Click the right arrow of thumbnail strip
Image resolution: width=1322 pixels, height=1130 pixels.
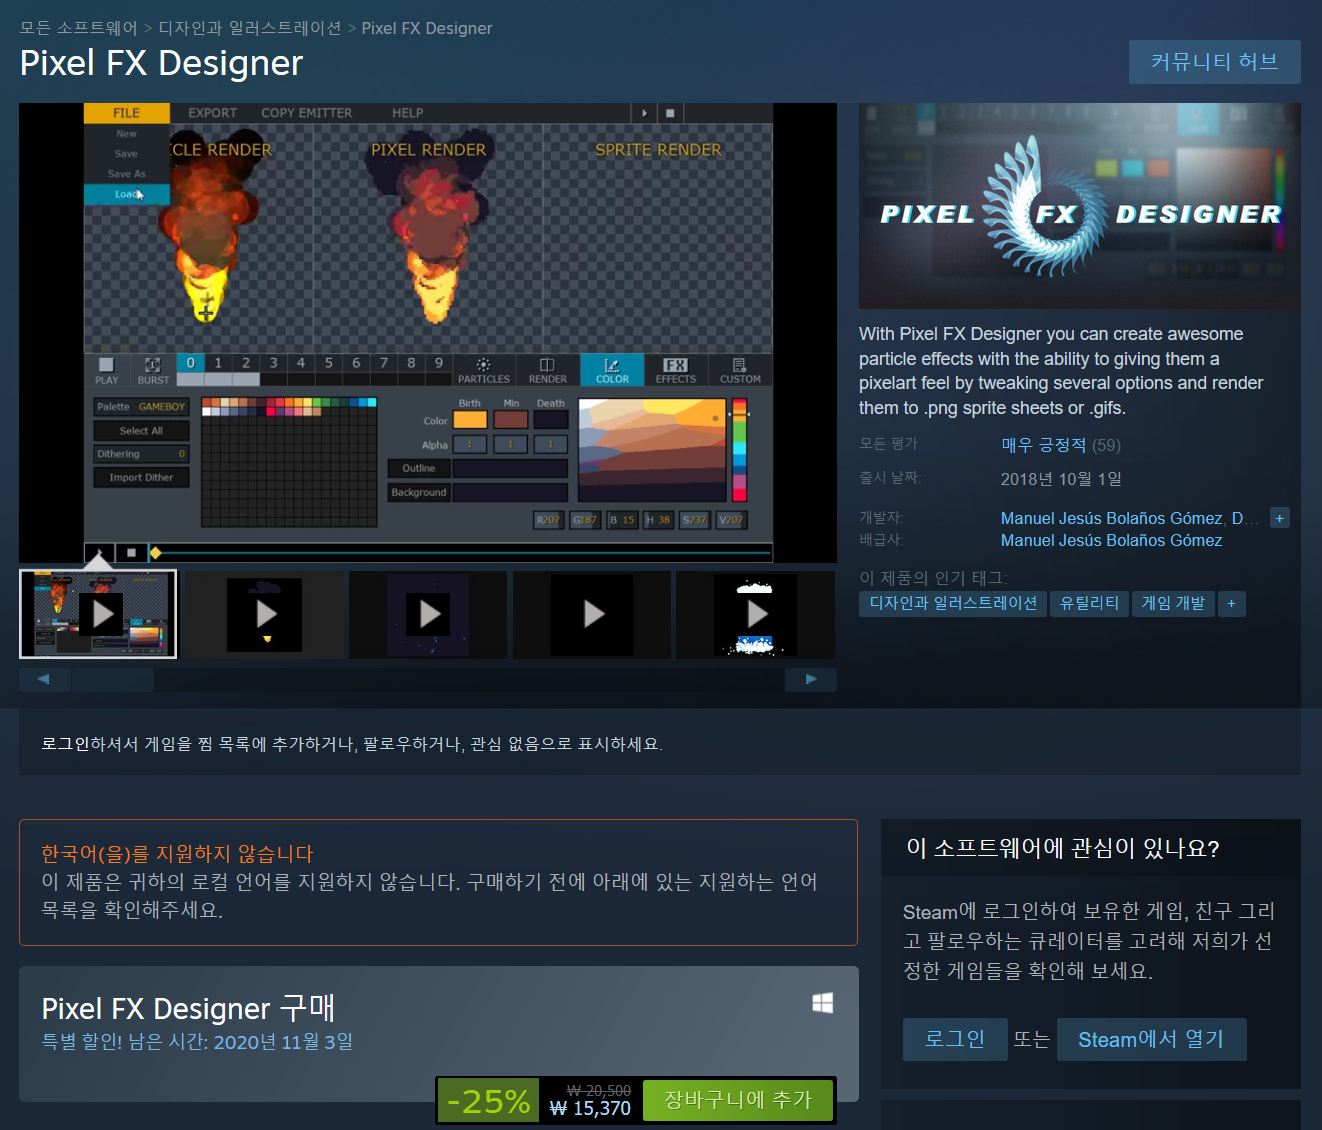tap(811, 680)
